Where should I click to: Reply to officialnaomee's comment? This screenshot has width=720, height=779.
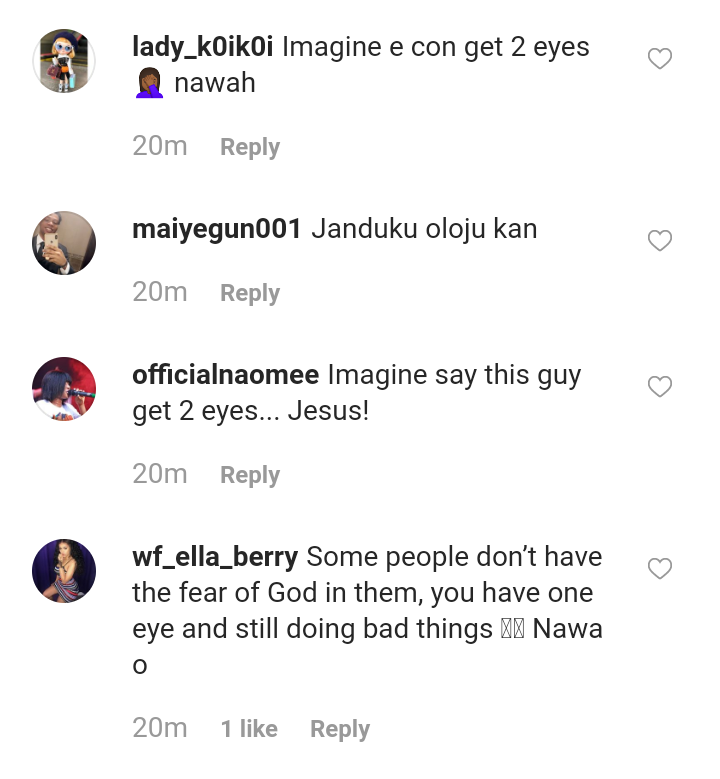250,475
